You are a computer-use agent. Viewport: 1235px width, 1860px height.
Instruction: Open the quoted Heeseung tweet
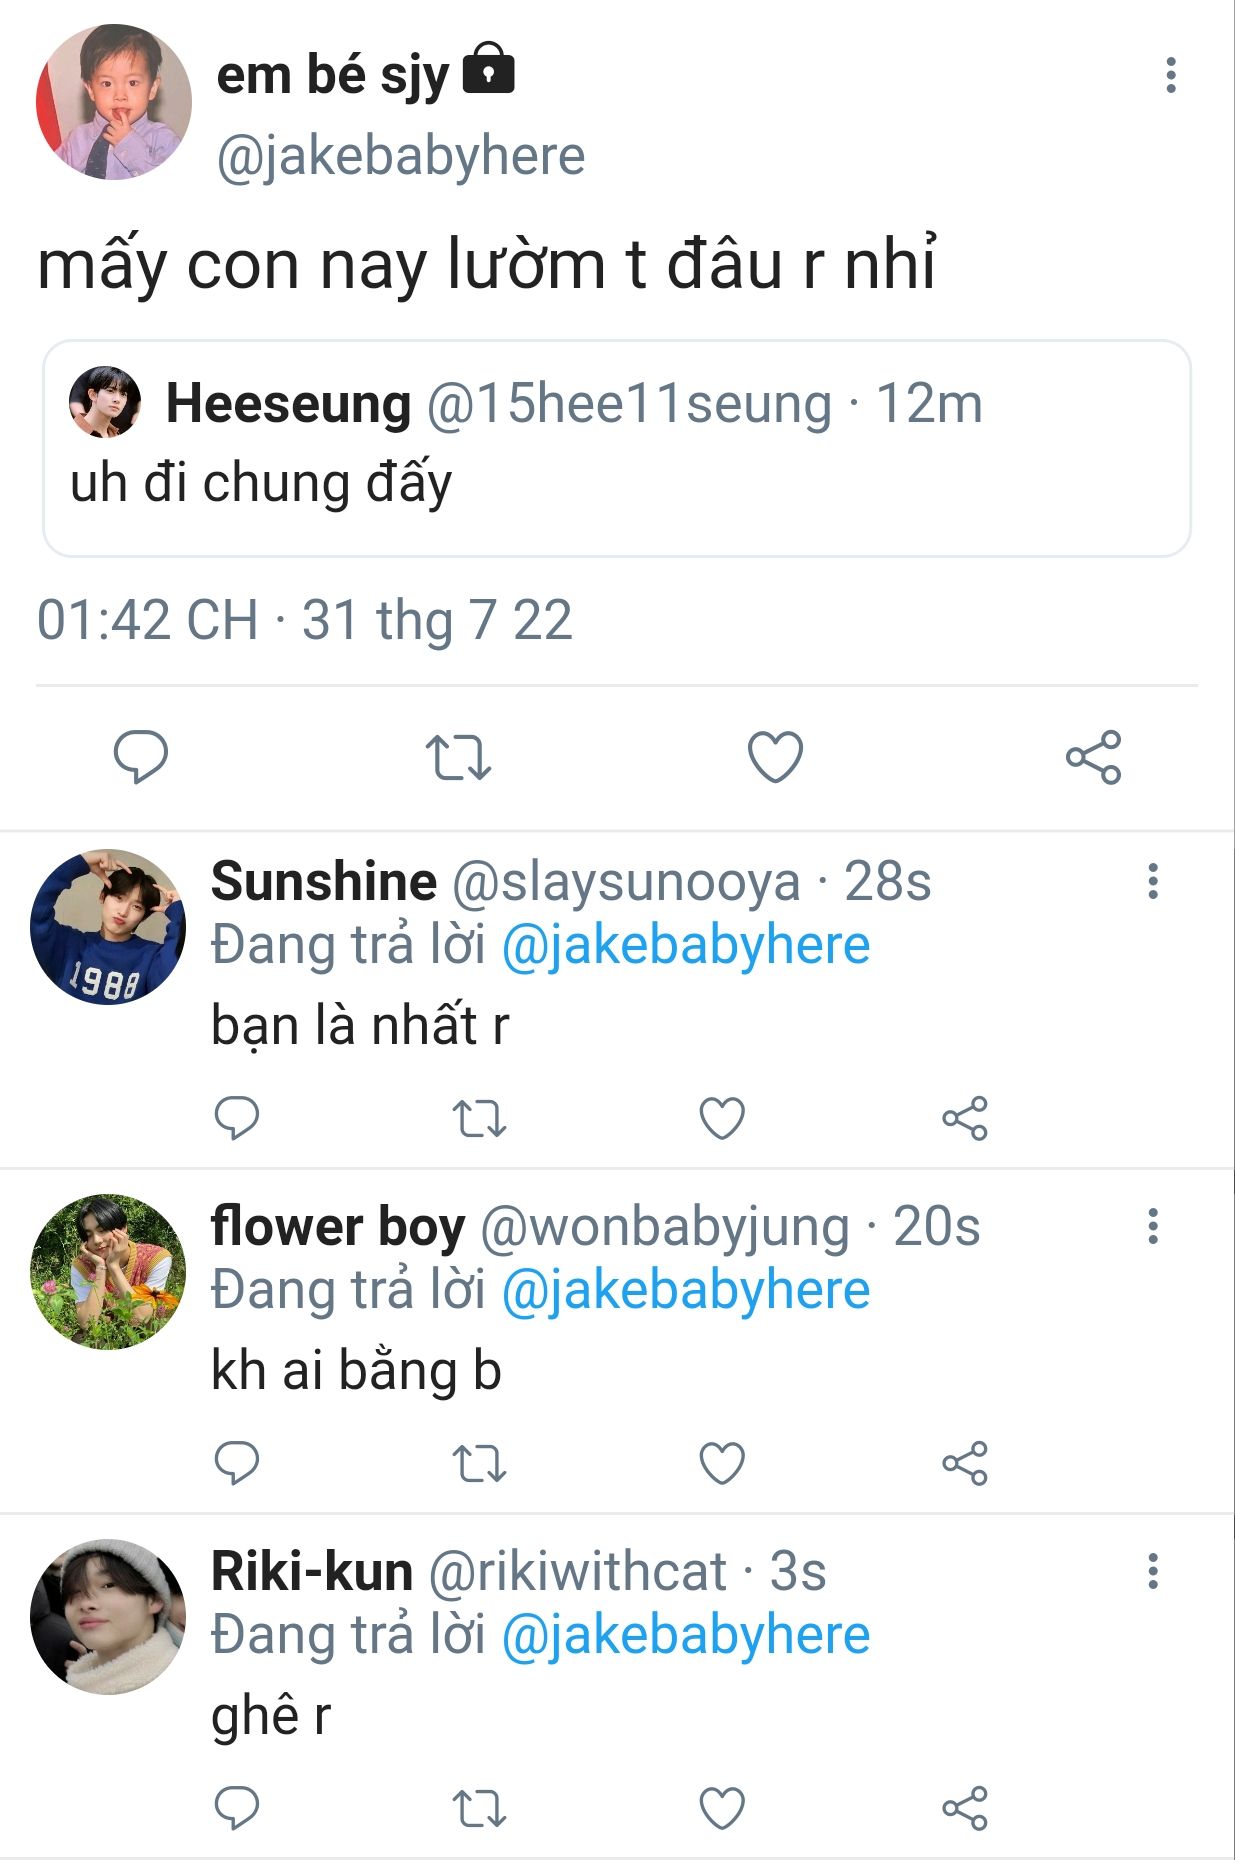tap(616, 448)
